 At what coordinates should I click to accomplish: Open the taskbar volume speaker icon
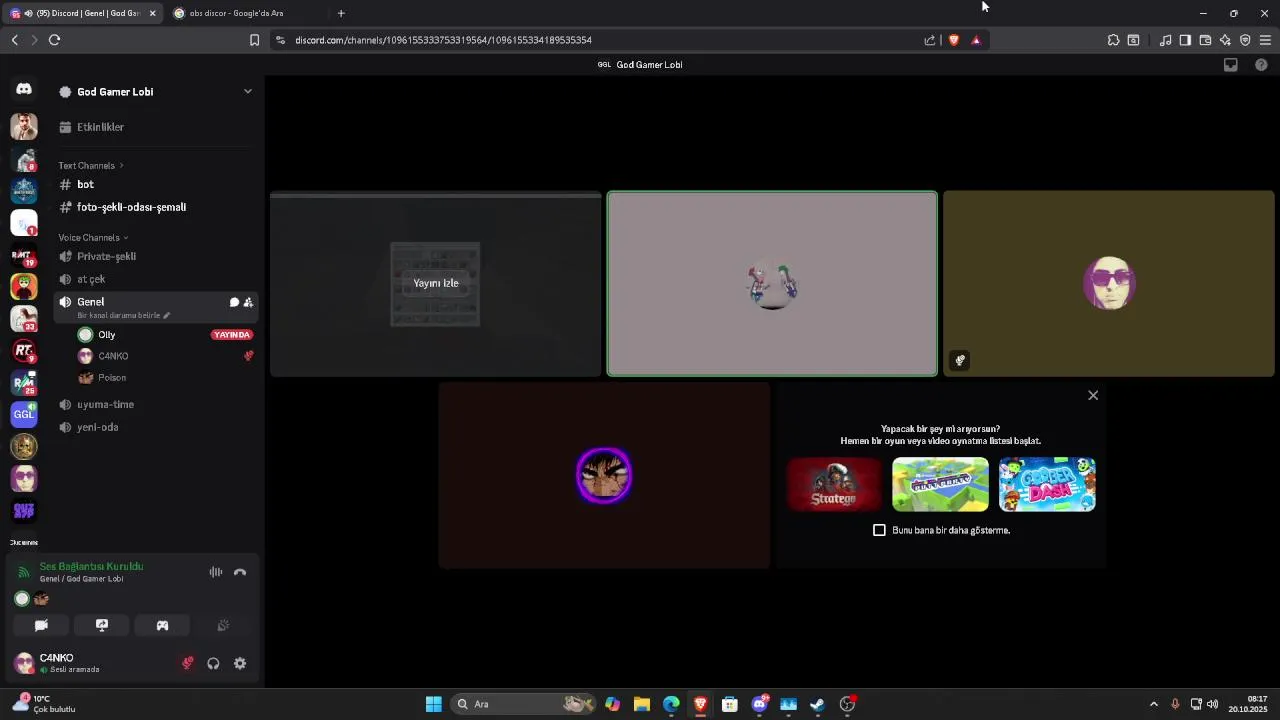pos(1212,704)
